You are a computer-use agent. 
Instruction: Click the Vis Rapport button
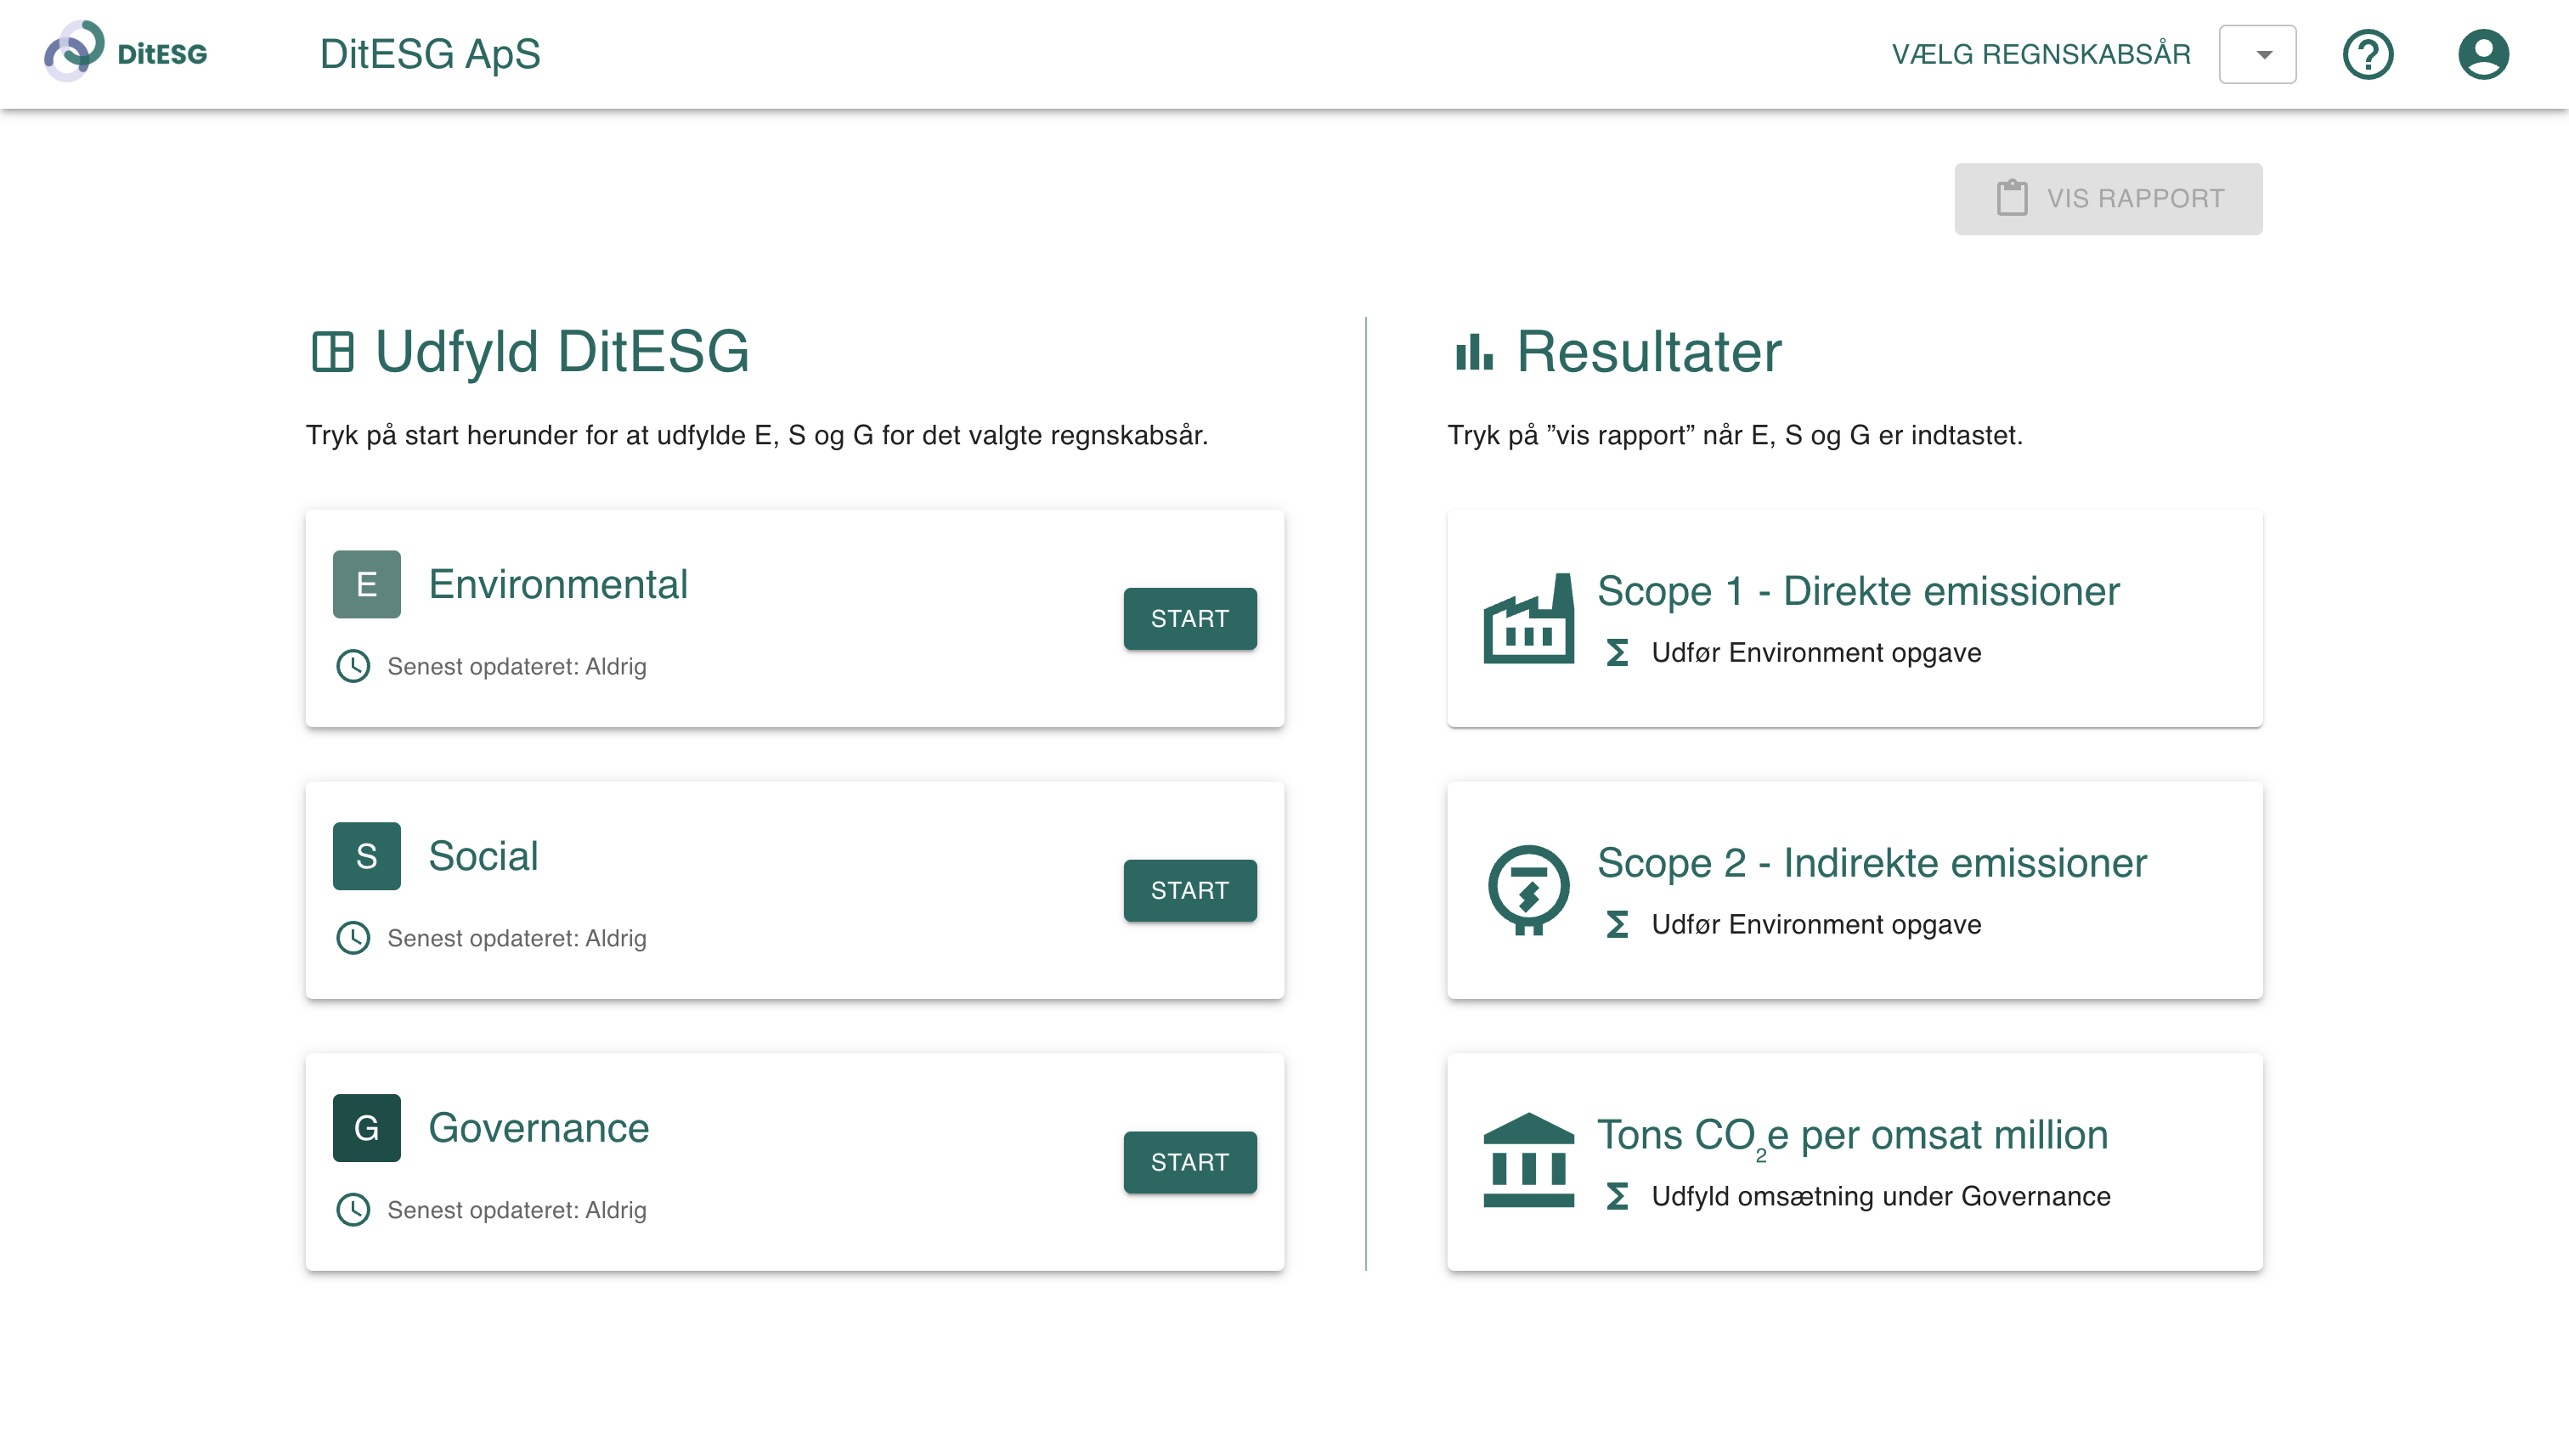click(2107, 199)
